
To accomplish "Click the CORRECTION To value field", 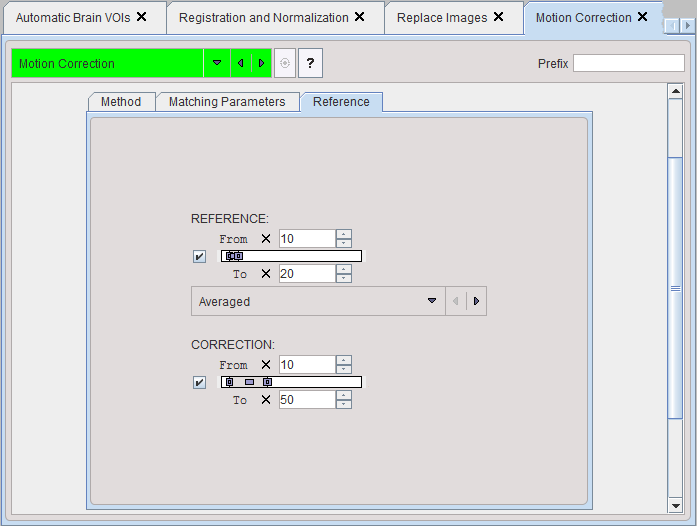I will 307,400.
